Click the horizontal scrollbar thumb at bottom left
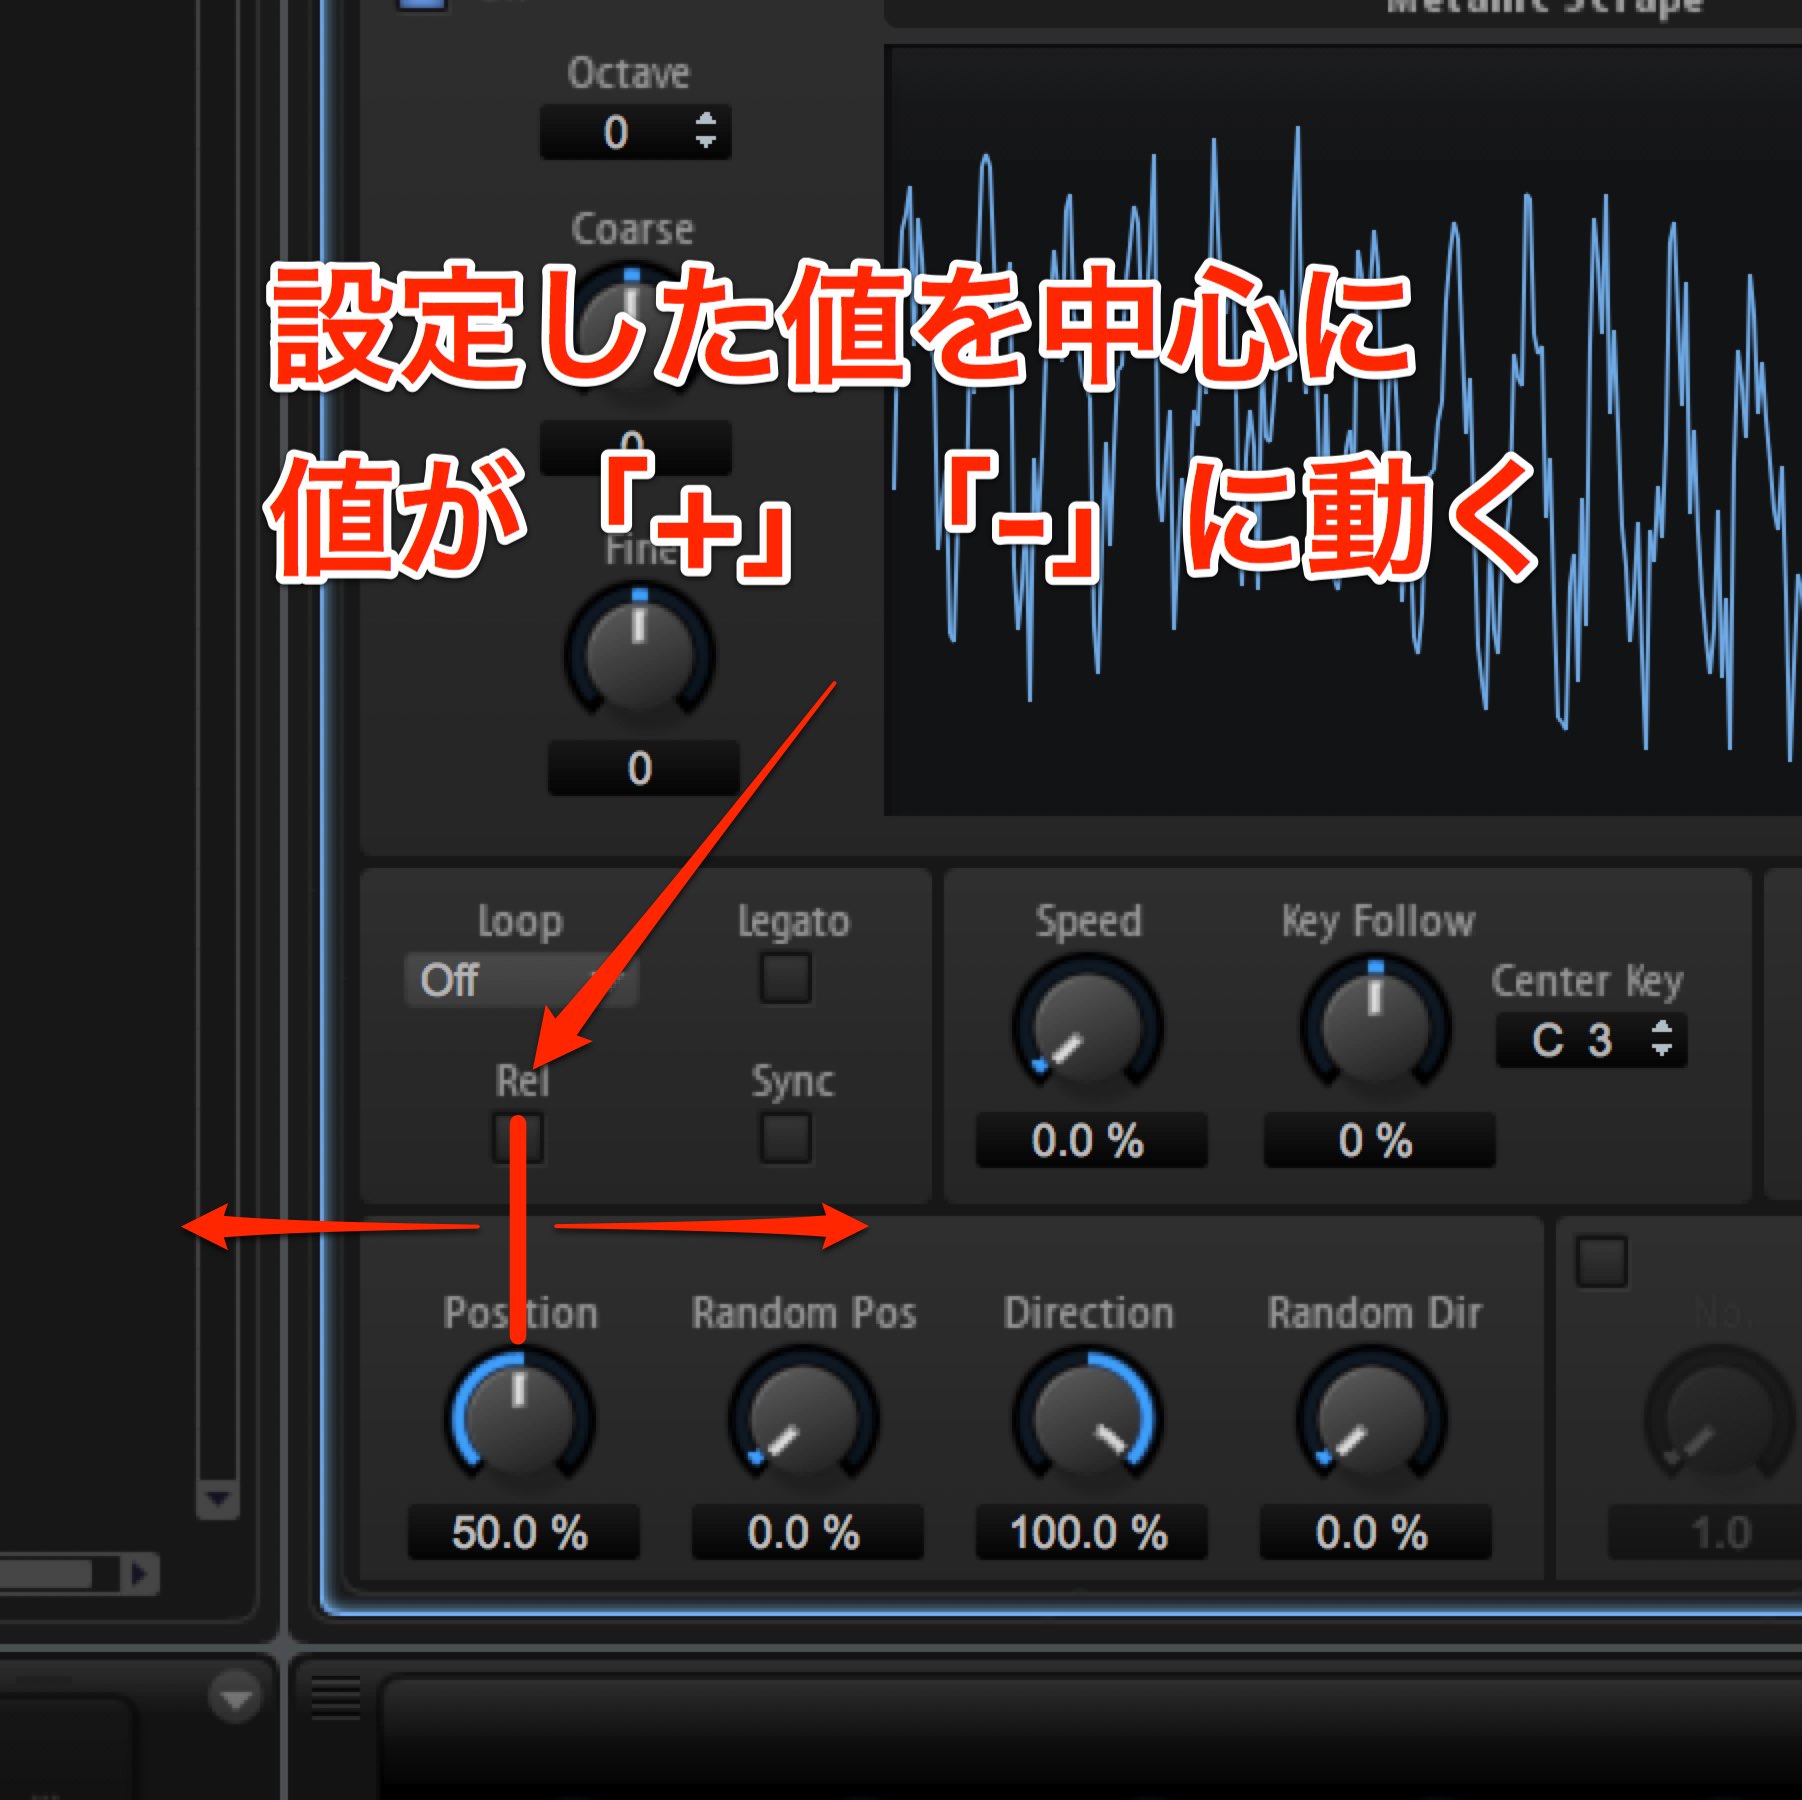The image size is (1802, 1800). (45, 1574)
